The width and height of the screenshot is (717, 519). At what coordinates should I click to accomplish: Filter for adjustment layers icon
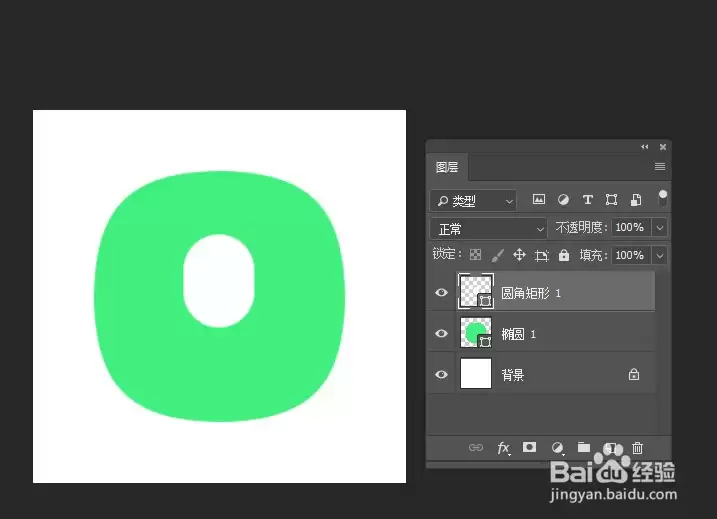pos(563,199)
